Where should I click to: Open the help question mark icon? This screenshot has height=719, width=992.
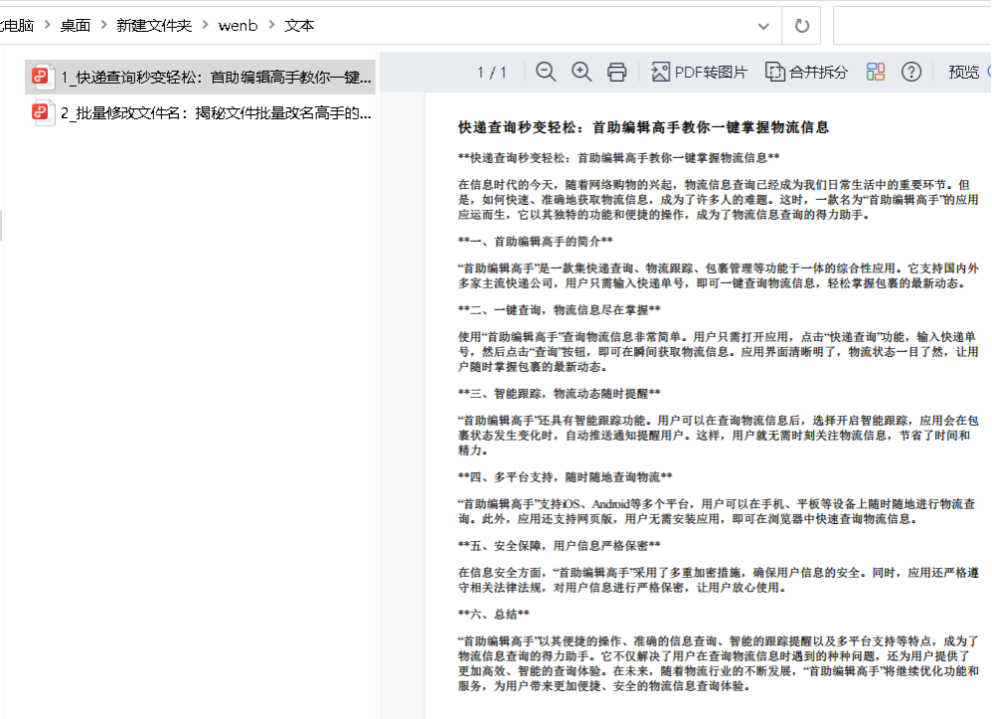coord(911,72)
